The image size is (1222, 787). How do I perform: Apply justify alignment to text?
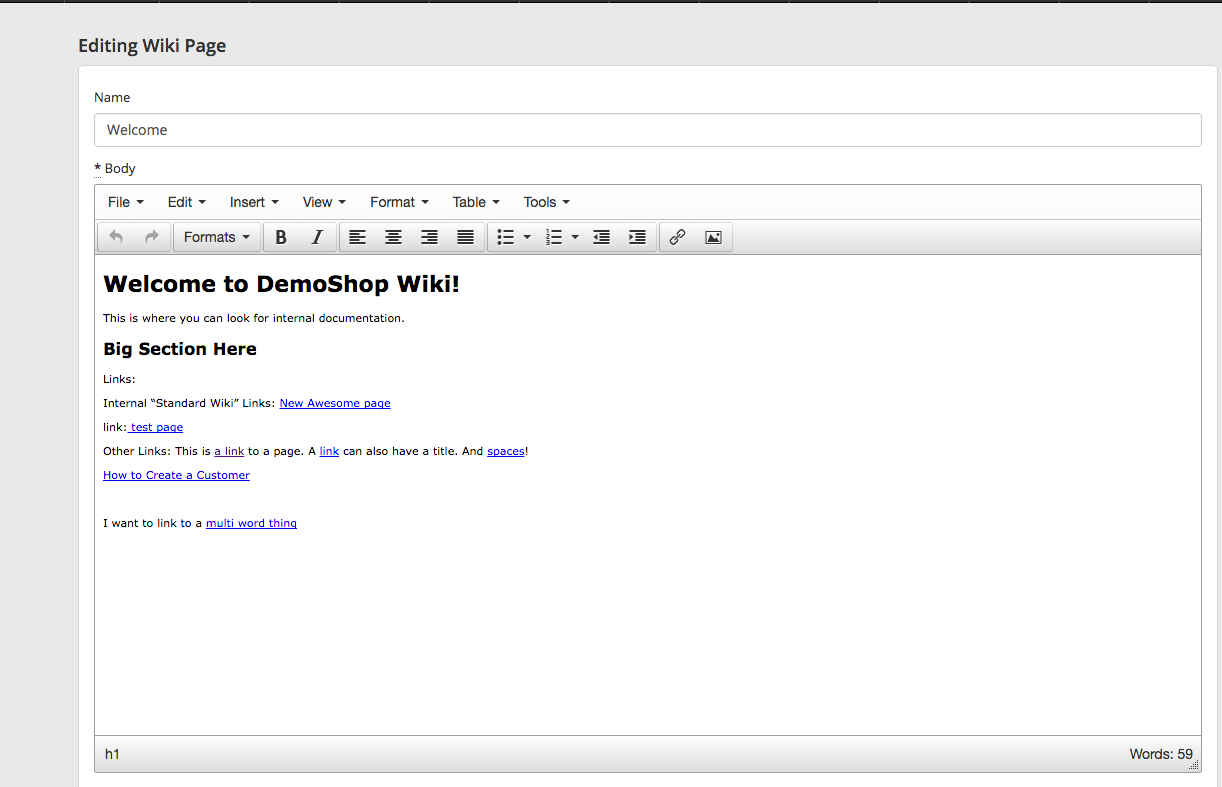coord(465,237)
